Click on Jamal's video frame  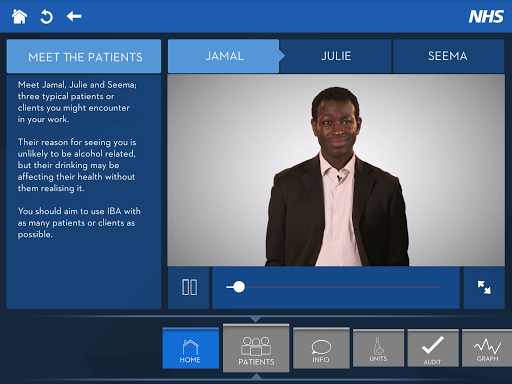click(336, 170)
